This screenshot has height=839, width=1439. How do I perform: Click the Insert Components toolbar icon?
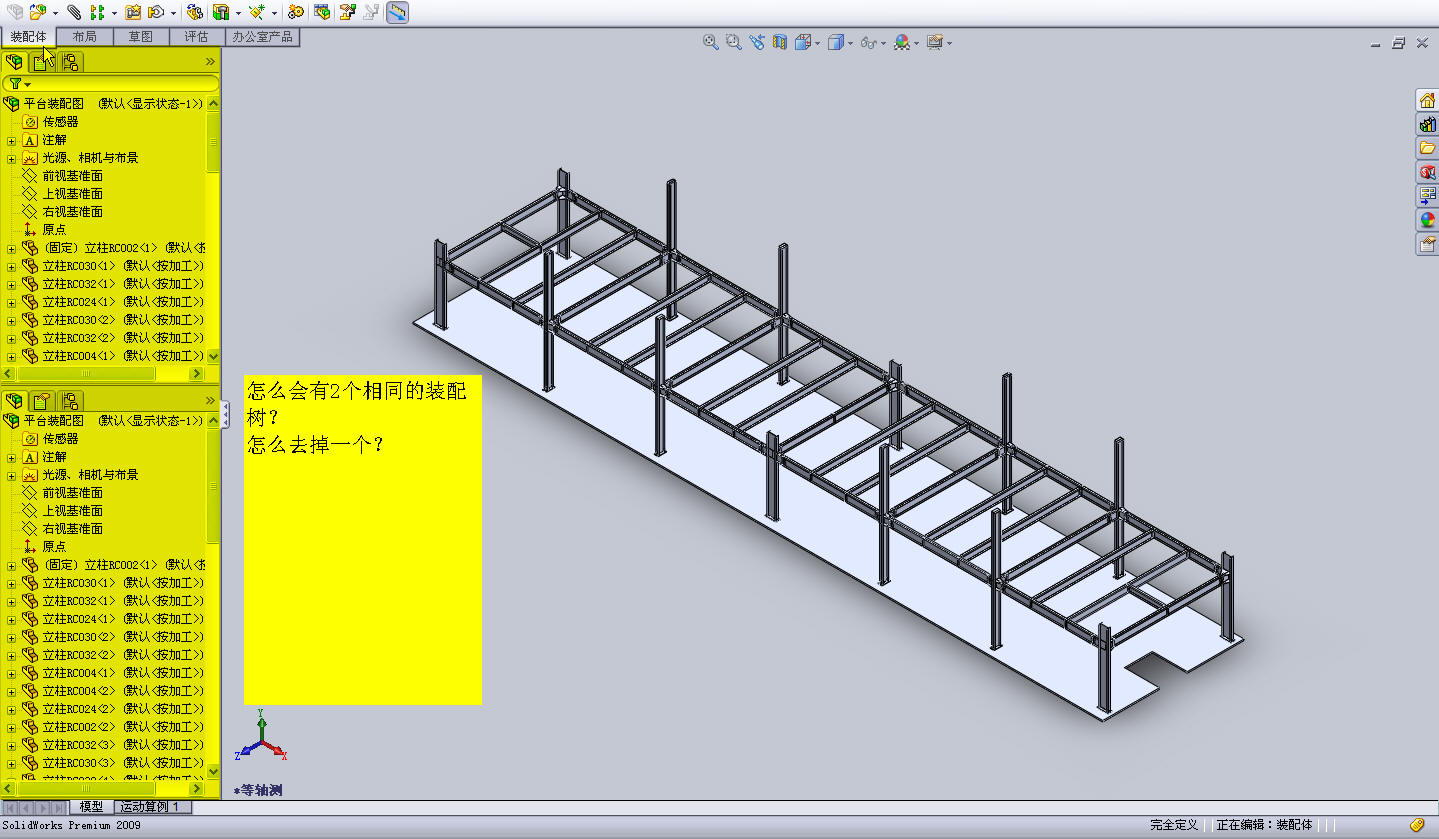point(37,12)
